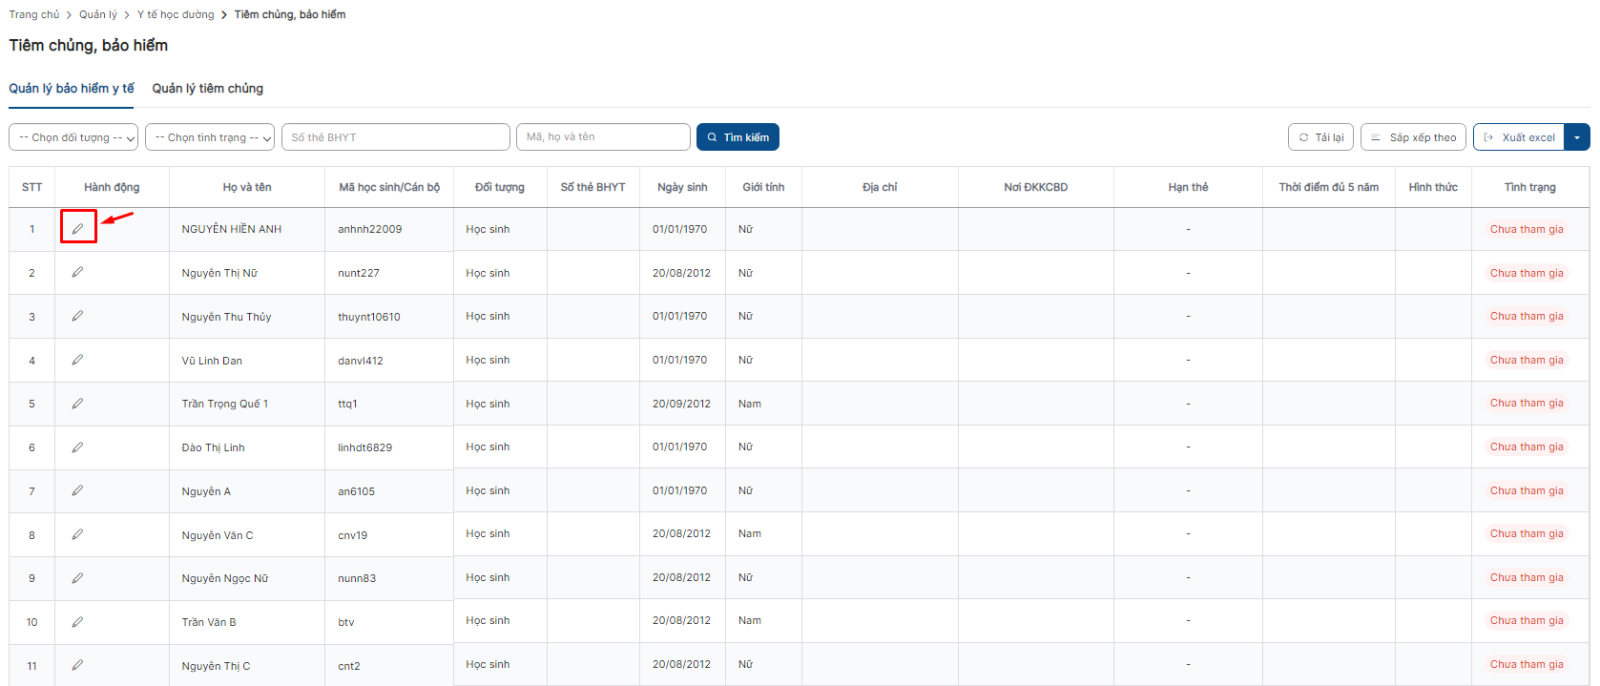Click Chưa tham gia status for NGUYỄN HIỀN ANH
The height and width of the screenshot is (686, 1600).
click(1526, 229)
